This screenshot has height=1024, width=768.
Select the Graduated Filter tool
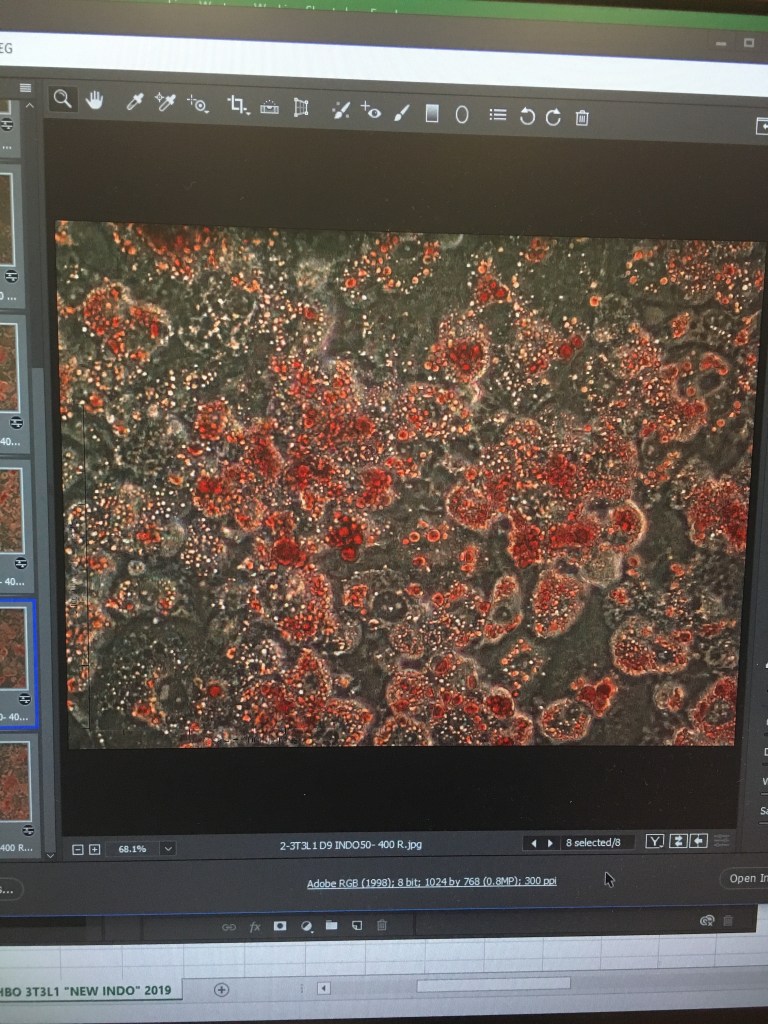tap(432, 114)
